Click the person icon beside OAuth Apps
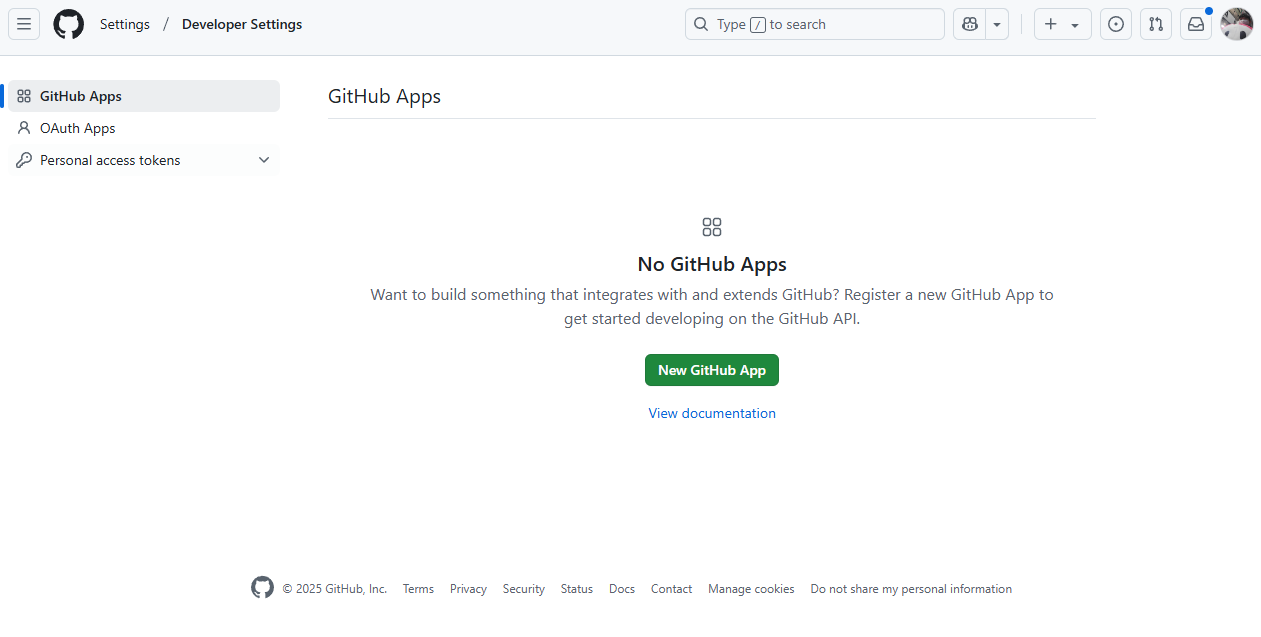1261x637 pixels. (24, 128)
